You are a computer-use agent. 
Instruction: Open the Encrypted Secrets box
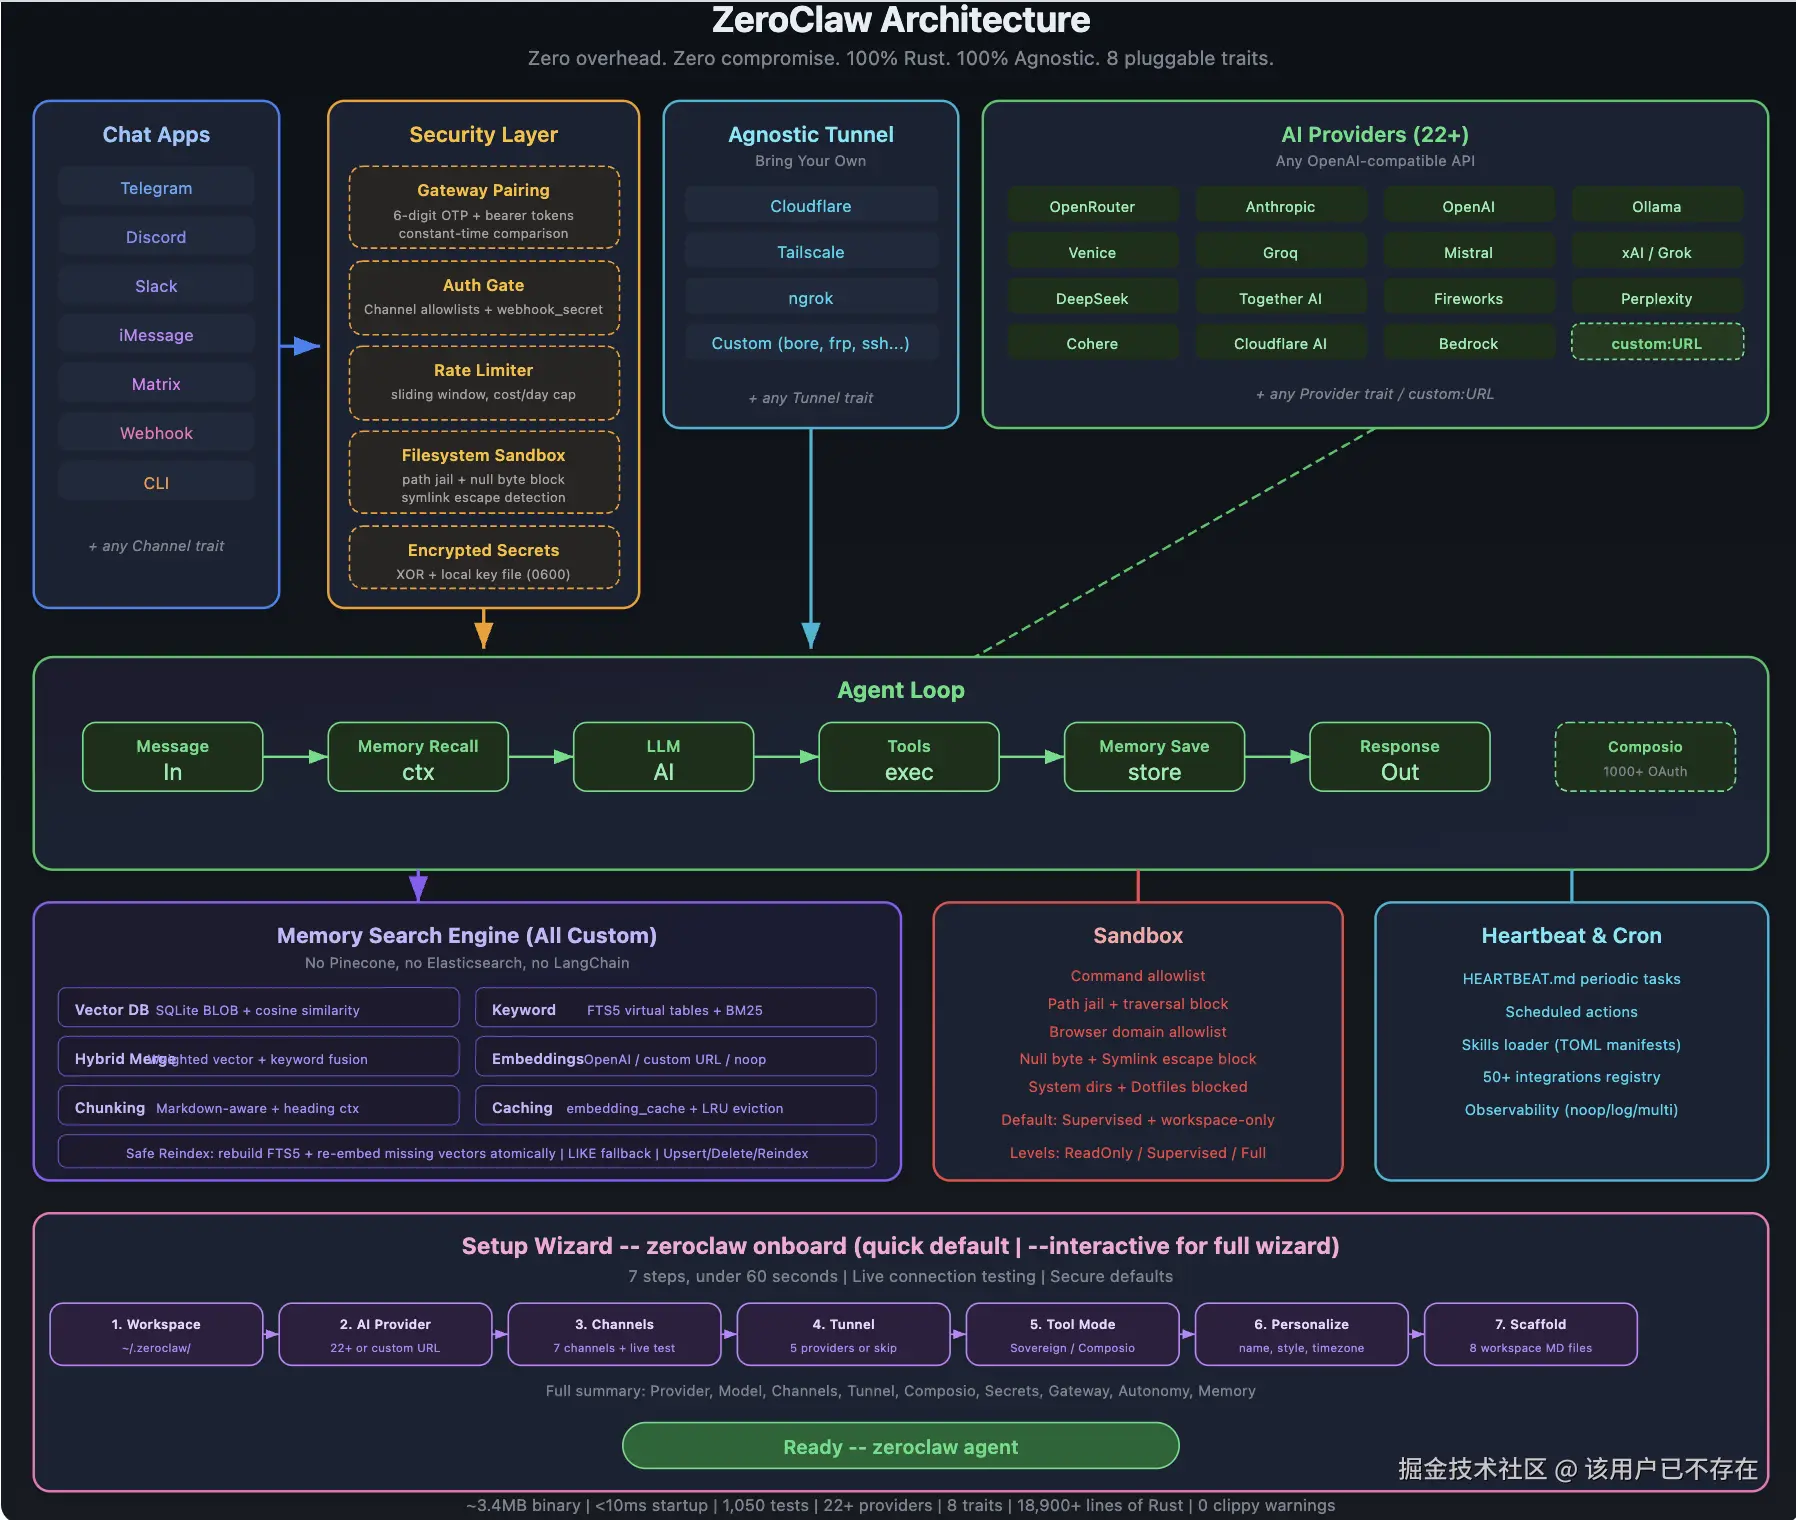484,558
